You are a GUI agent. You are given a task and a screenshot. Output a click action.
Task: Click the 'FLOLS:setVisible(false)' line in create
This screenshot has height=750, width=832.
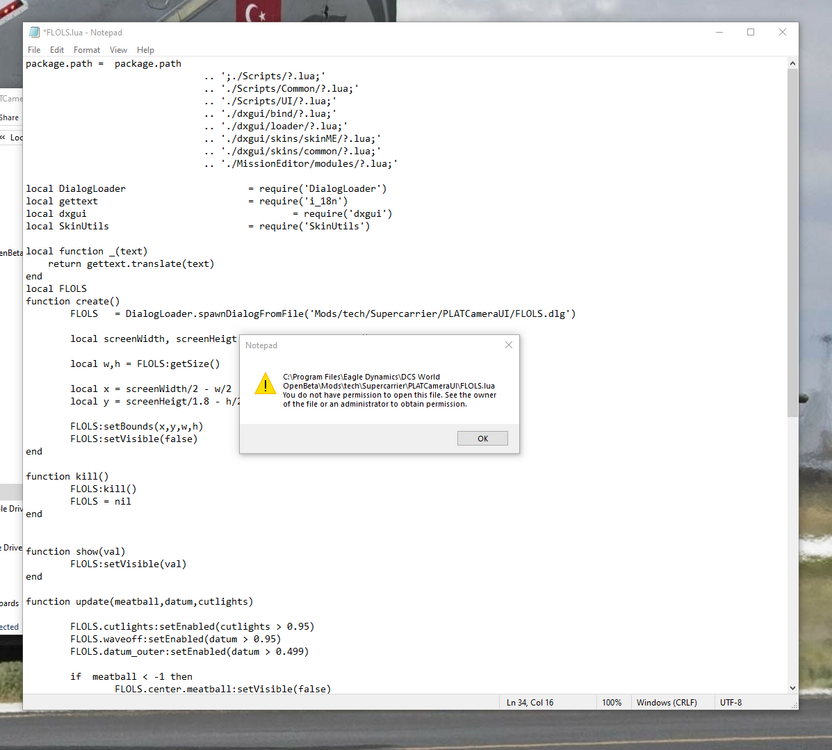click(x=134, y=439)
